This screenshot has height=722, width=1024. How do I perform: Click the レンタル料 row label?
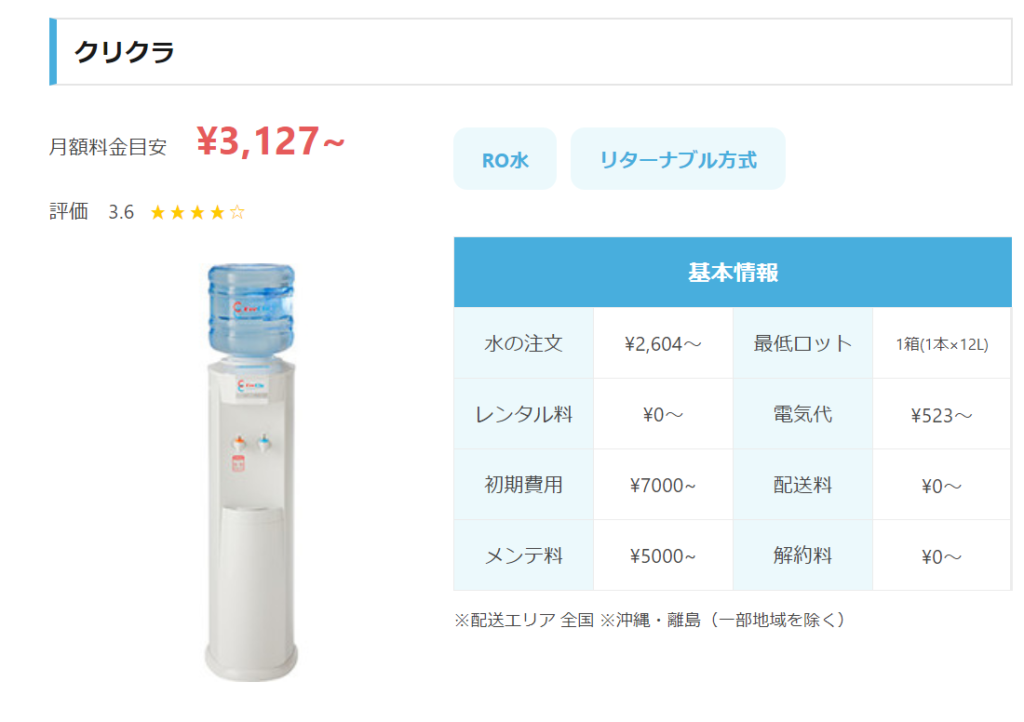tap(523, 415)
